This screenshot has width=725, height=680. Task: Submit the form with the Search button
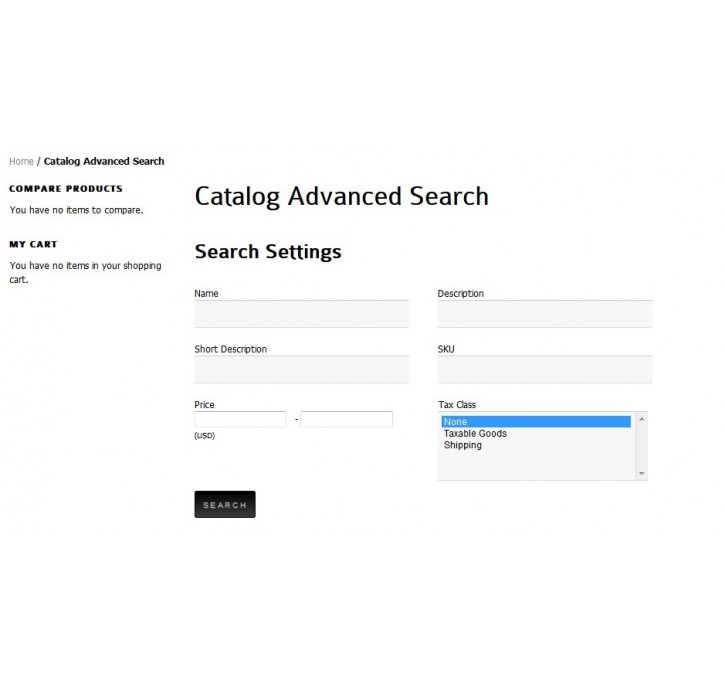click(225, 504)
